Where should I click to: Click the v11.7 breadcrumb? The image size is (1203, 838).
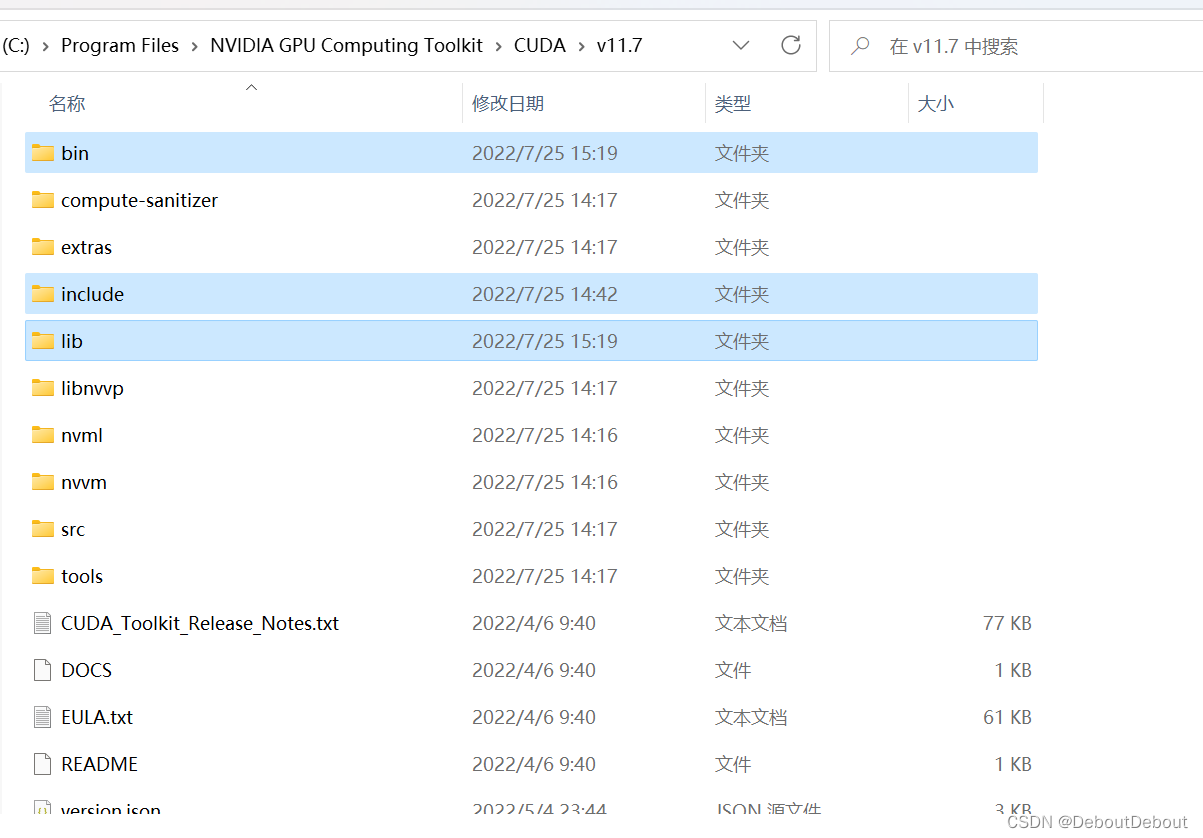(619, 46)
